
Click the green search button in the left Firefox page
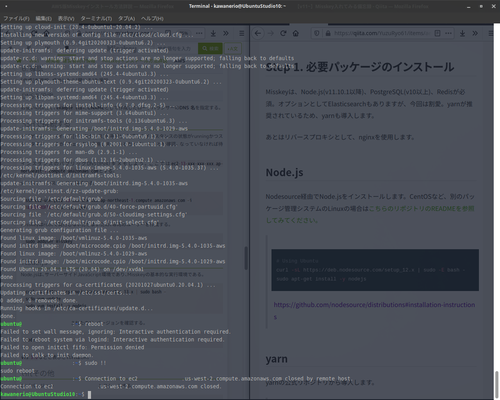210,49
